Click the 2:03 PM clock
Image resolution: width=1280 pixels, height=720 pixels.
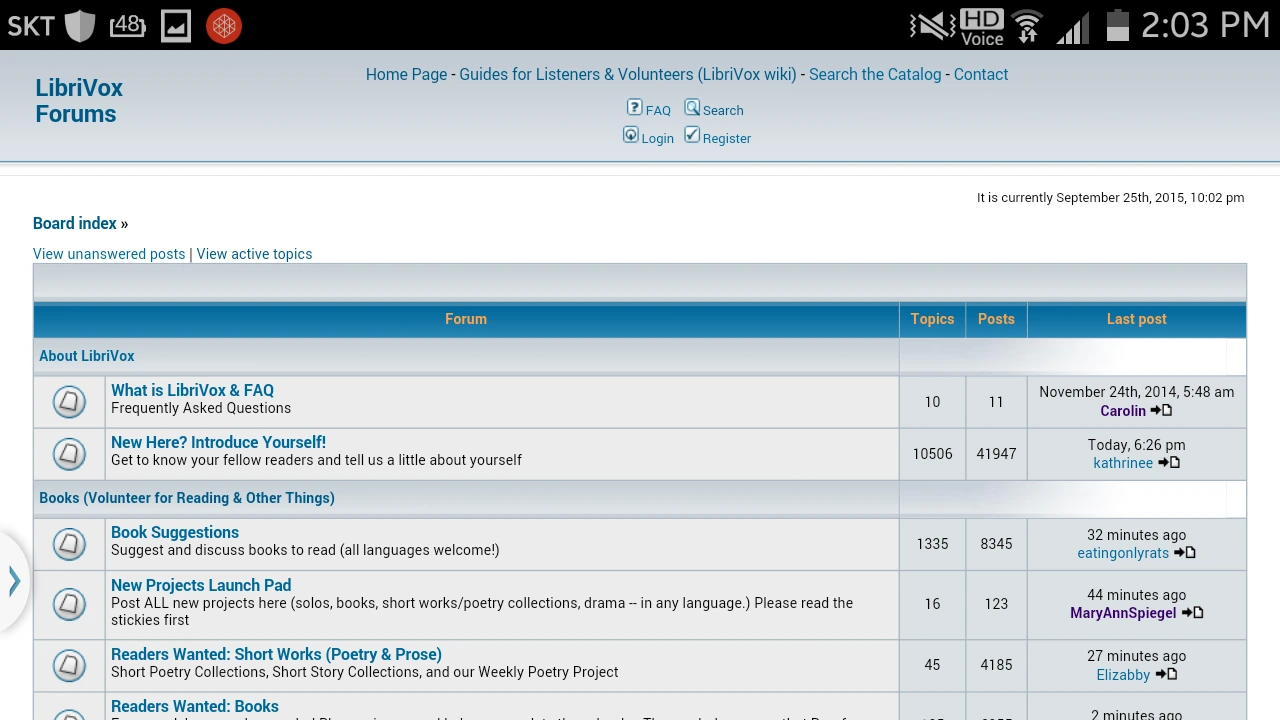pyautogui.click(x=1205, y=26)
